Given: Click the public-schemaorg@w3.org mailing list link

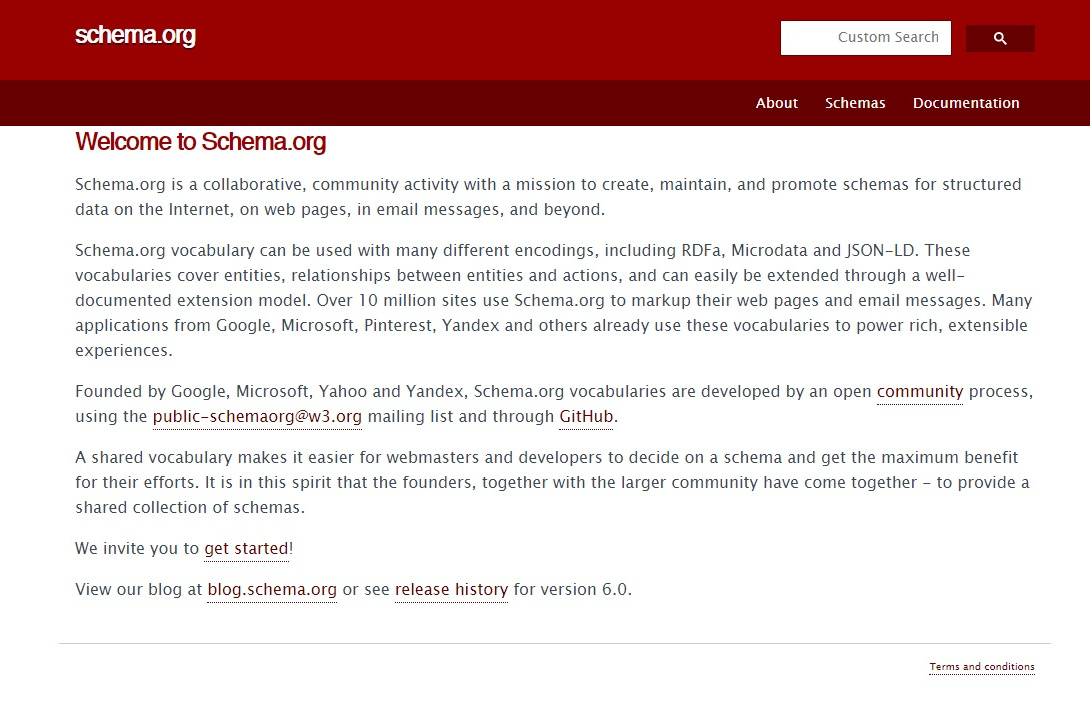Looking at the screenshot, I should [257, 417].
